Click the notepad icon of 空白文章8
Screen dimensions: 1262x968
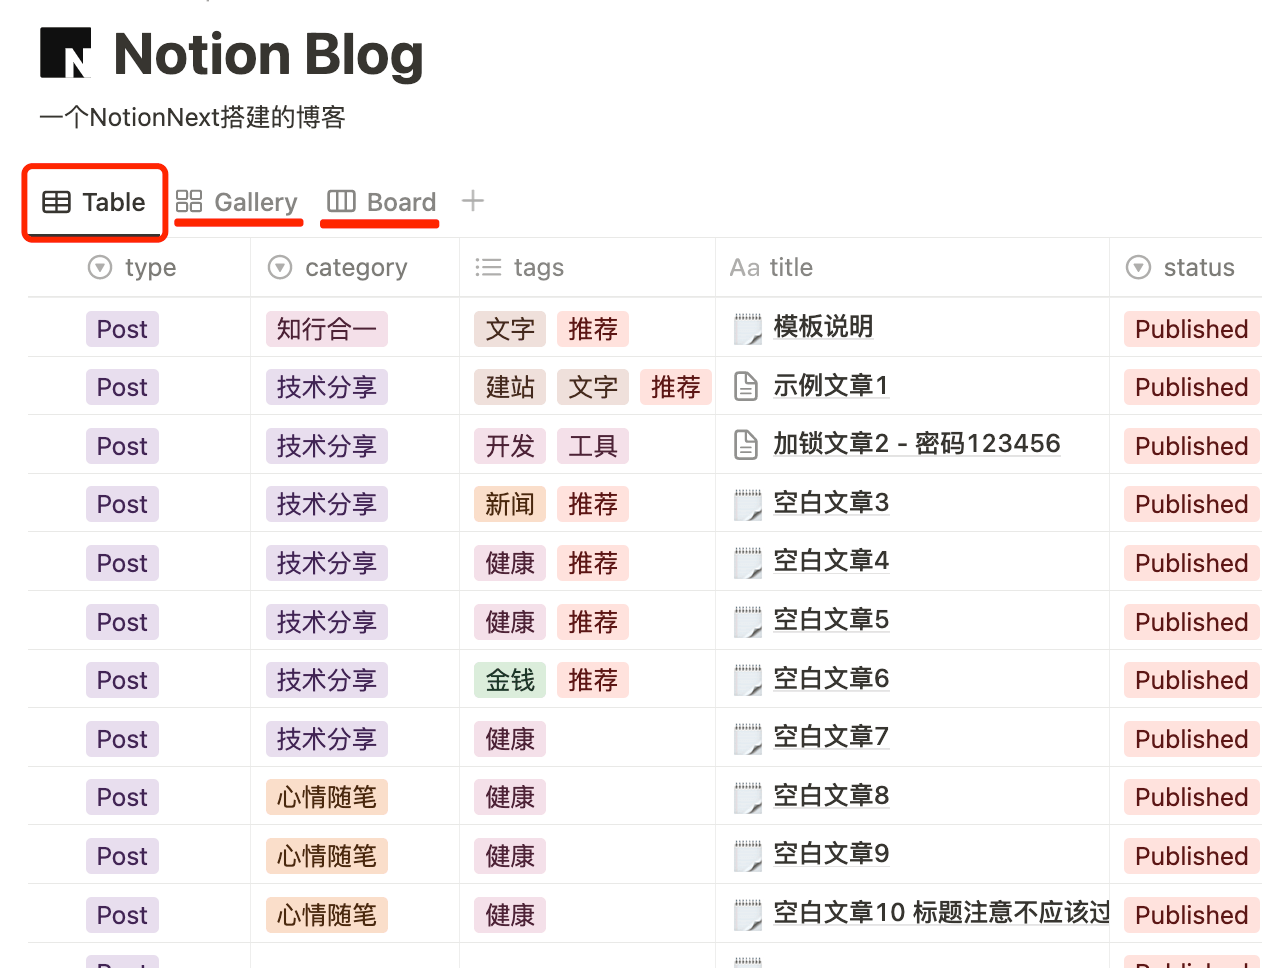click(x=748, y=797)
